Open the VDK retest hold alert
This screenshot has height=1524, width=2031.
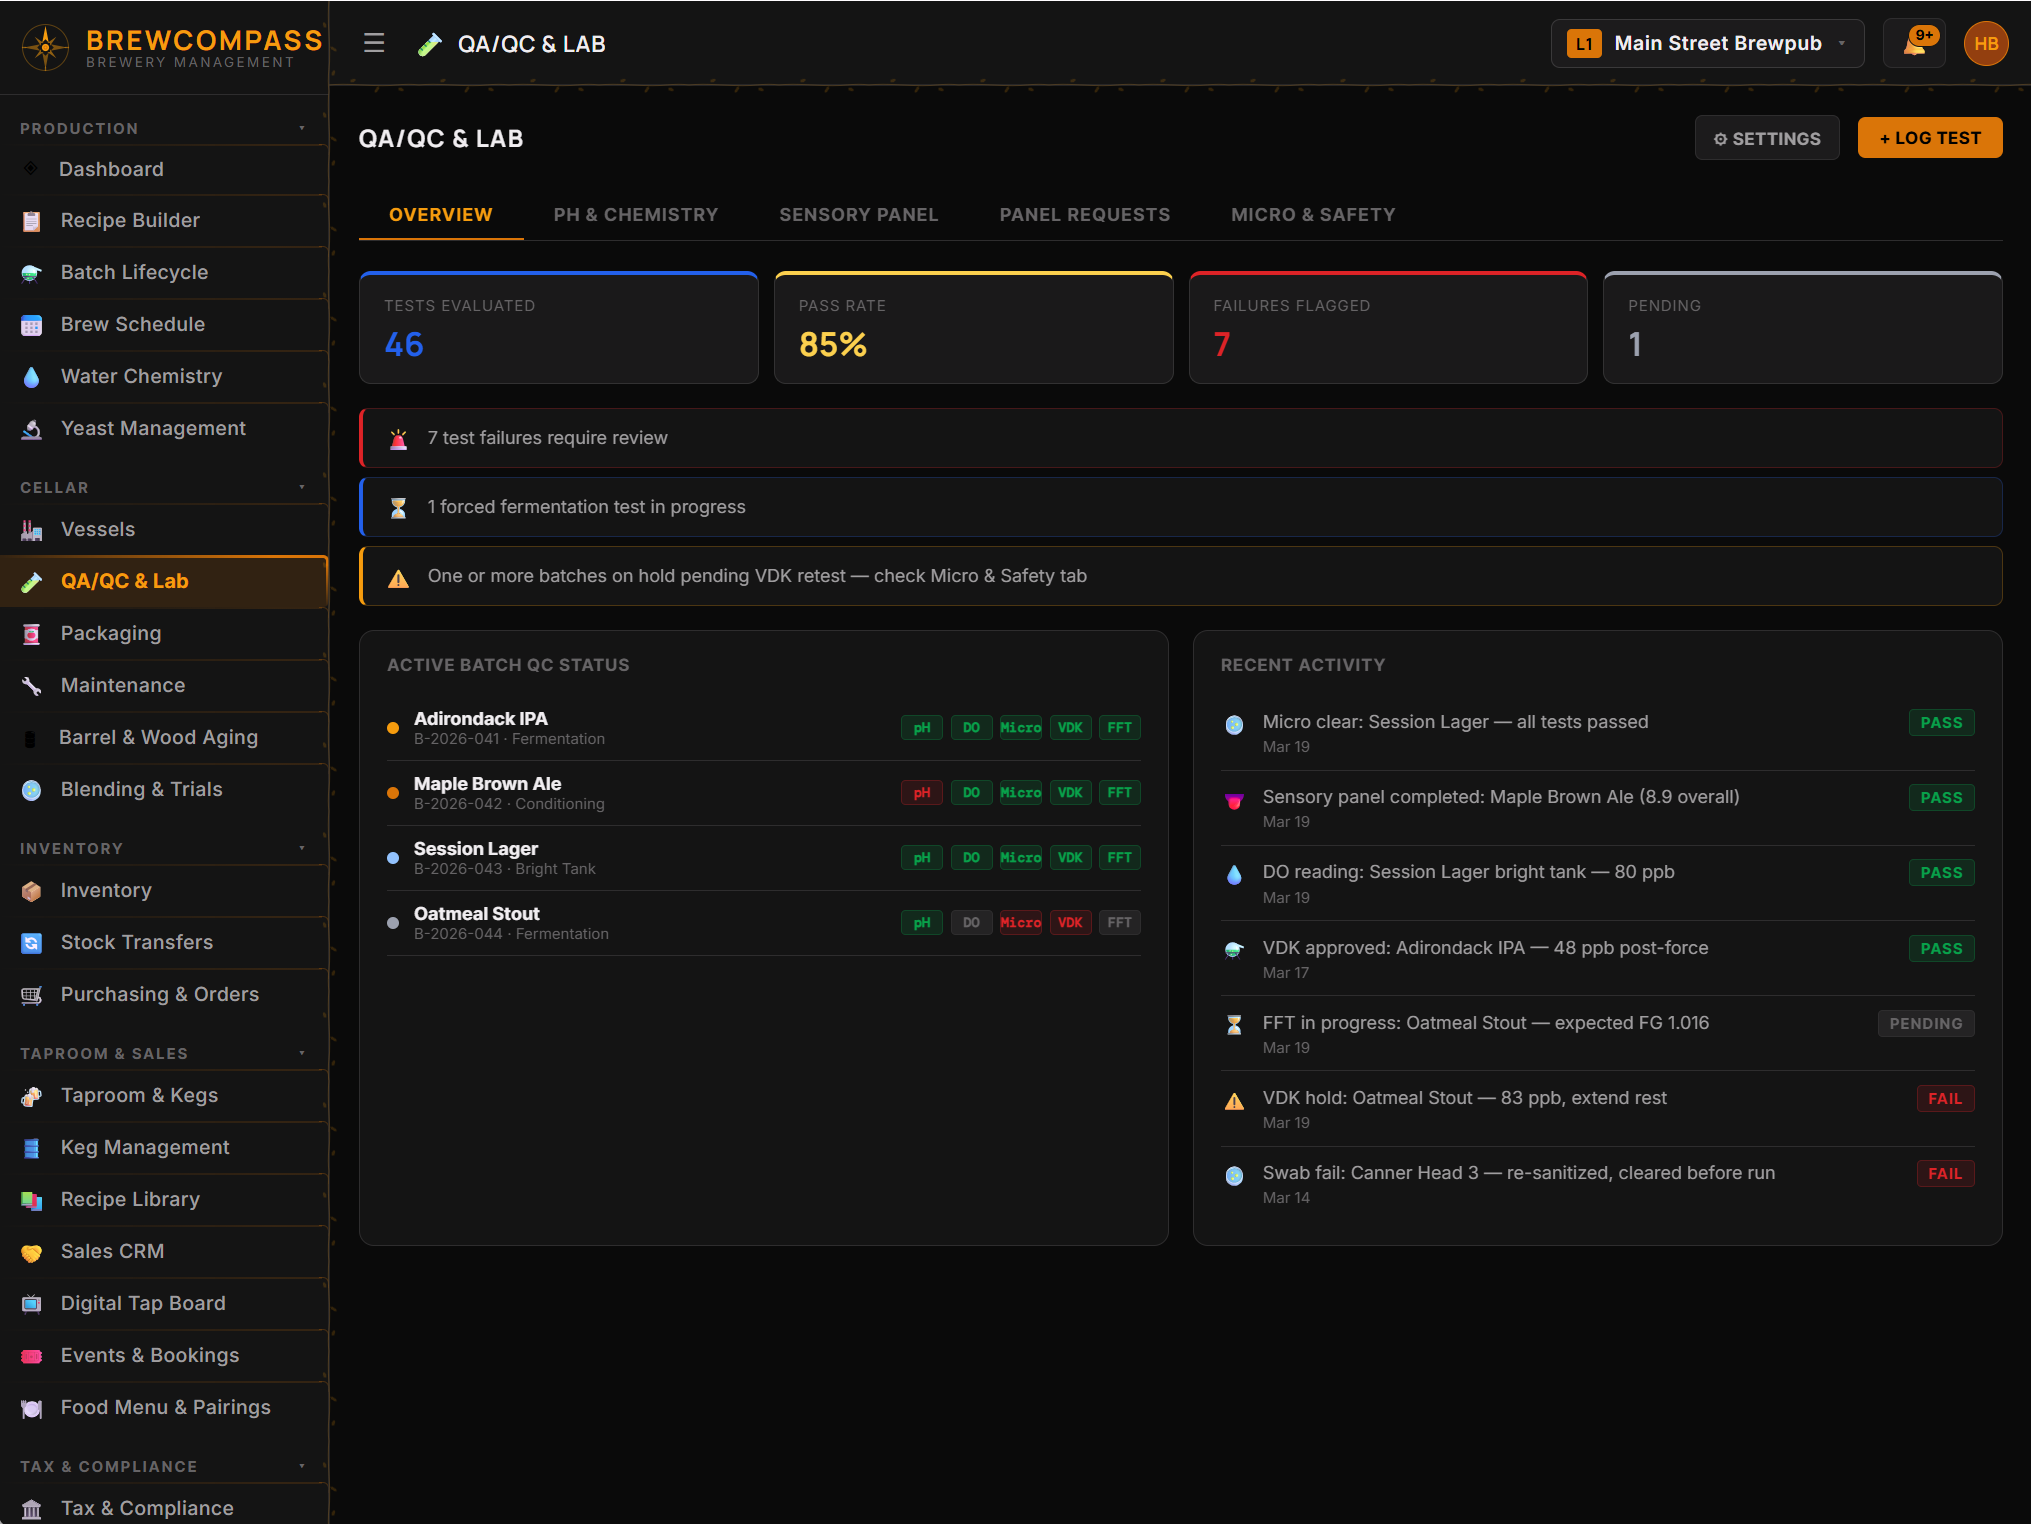pyautogui.click(x=1180, y=576)
